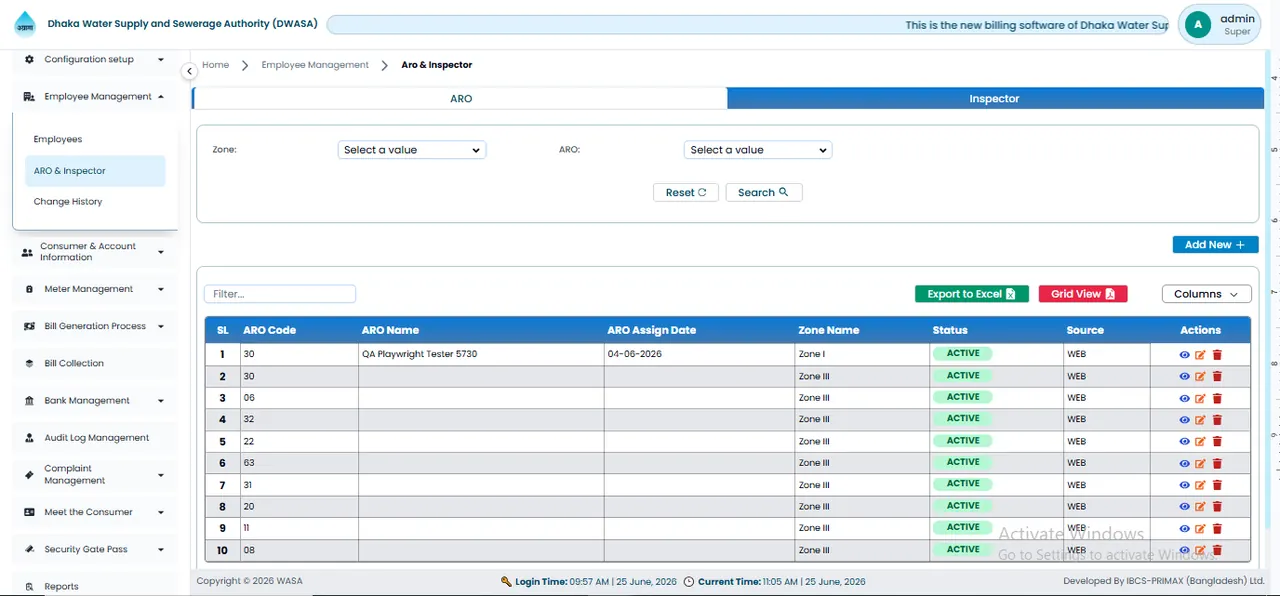1280x596 pixels.
Task: Open Employee Management breadcrumb link
Action: (315, 65)
